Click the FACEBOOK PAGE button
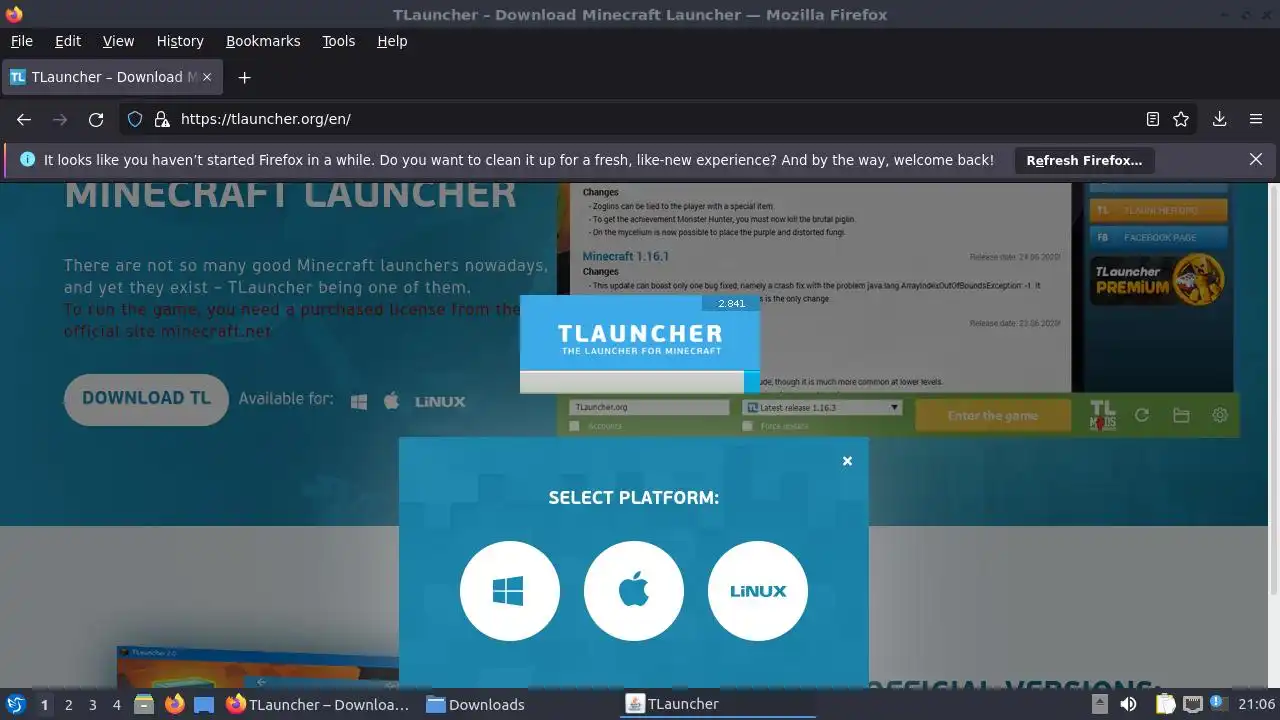This screenshot has width=1280, height=720. tap(1159, 238)
